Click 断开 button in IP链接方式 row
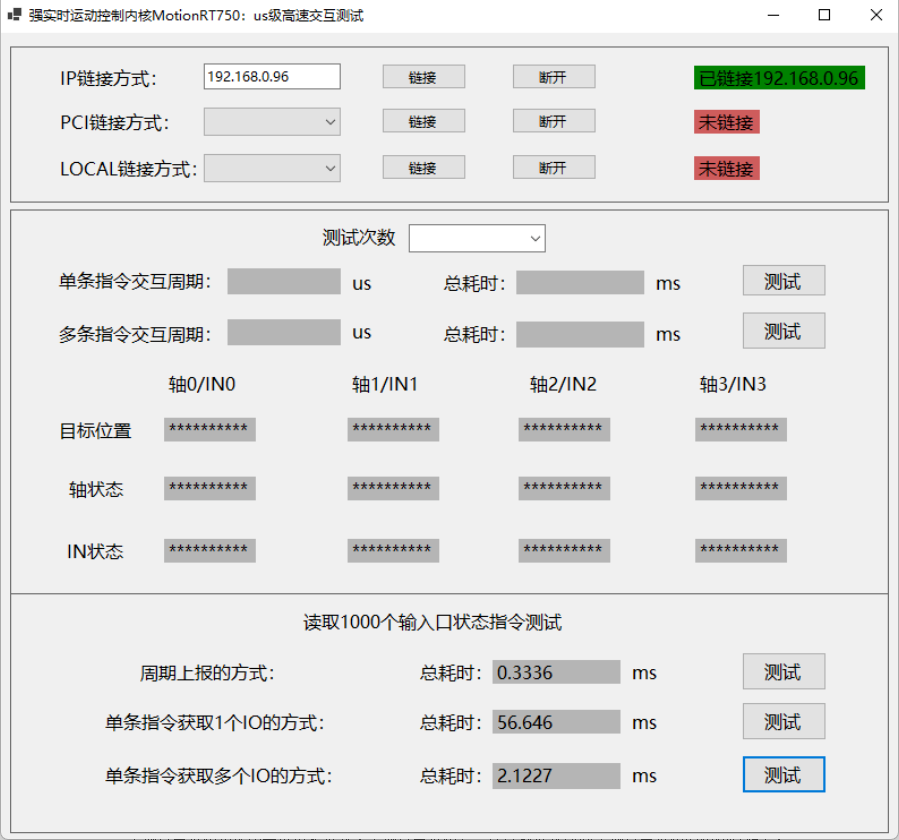Viewport: 899px width, 840px height. 553,77
